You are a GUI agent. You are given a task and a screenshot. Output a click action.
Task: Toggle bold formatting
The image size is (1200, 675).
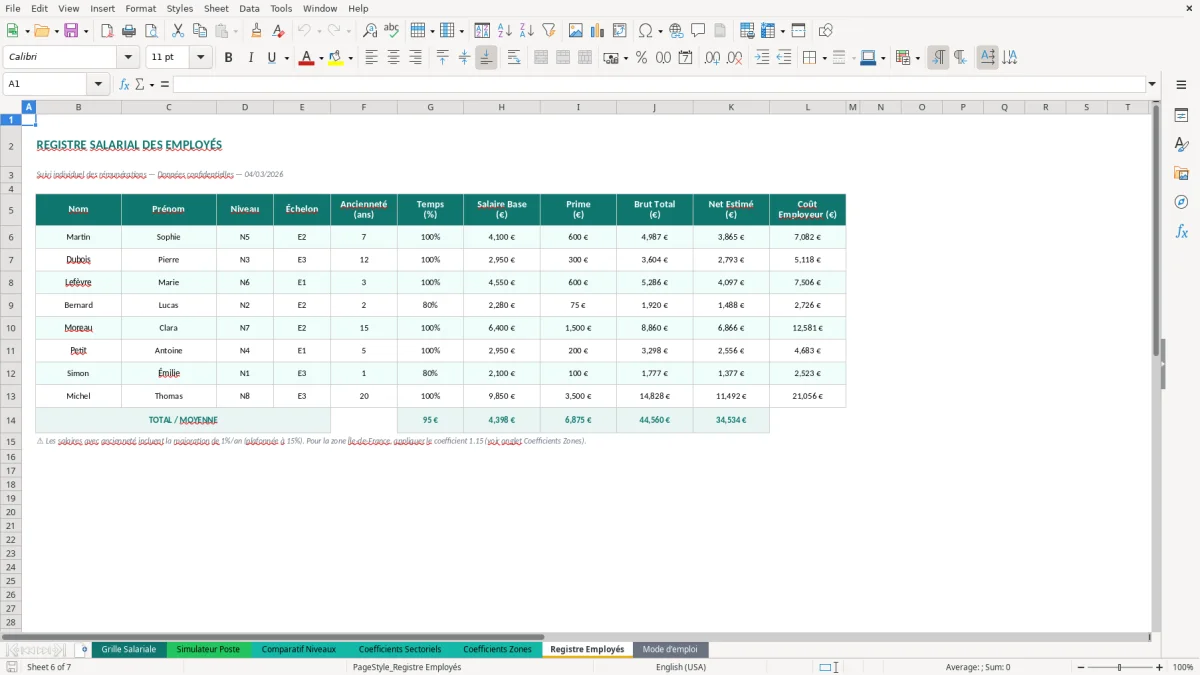click(x=228, y=58)
